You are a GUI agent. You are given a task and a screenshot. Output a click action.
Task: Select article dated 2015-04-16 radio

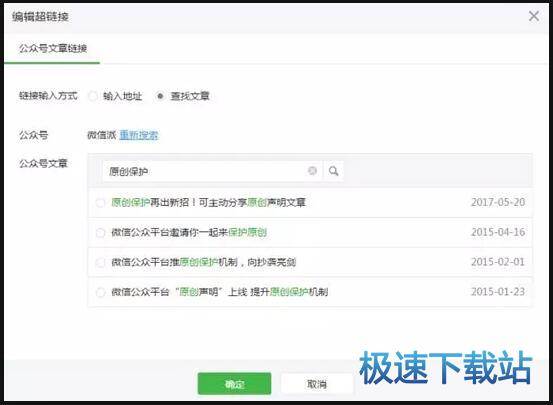100,233
